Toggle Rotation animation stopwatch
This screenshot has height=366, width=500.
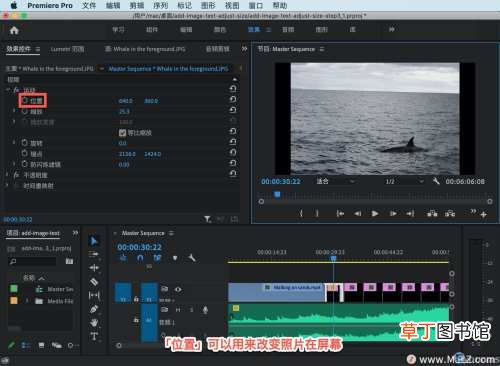(x=25, y=143)
